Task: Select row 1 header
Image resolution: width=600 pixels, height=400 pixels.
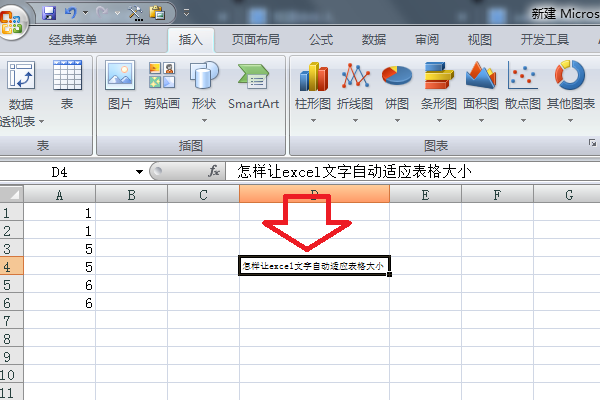Action: pos(11,212)
